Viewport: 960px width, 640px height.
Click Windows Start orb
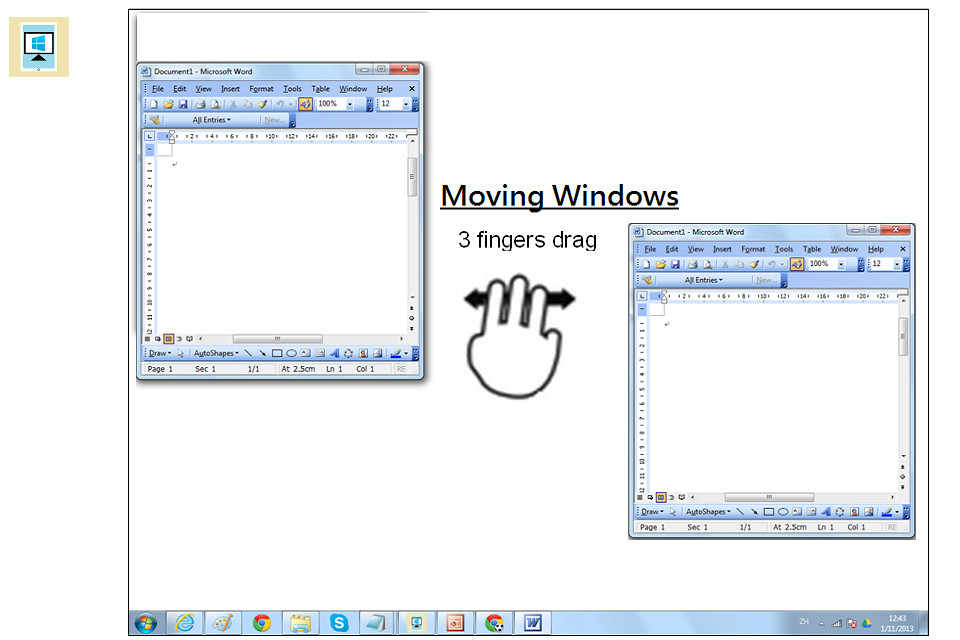click(x=146, y=623)
